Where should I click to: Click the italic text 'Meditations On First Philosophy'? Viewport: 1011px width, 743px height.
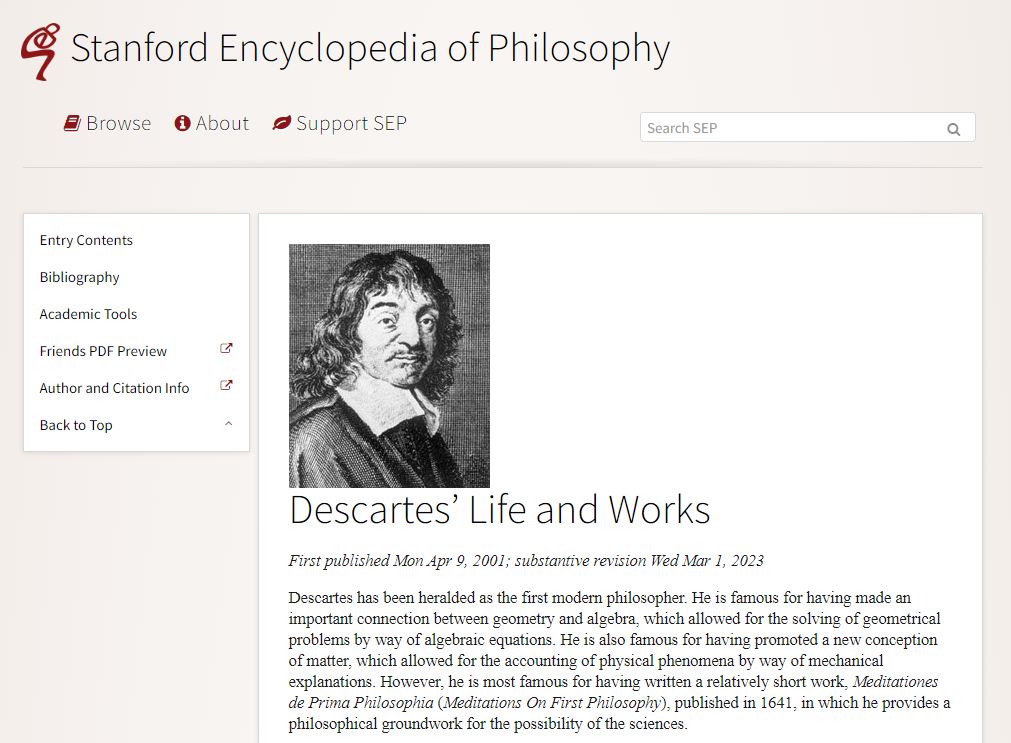pos(555,702)
